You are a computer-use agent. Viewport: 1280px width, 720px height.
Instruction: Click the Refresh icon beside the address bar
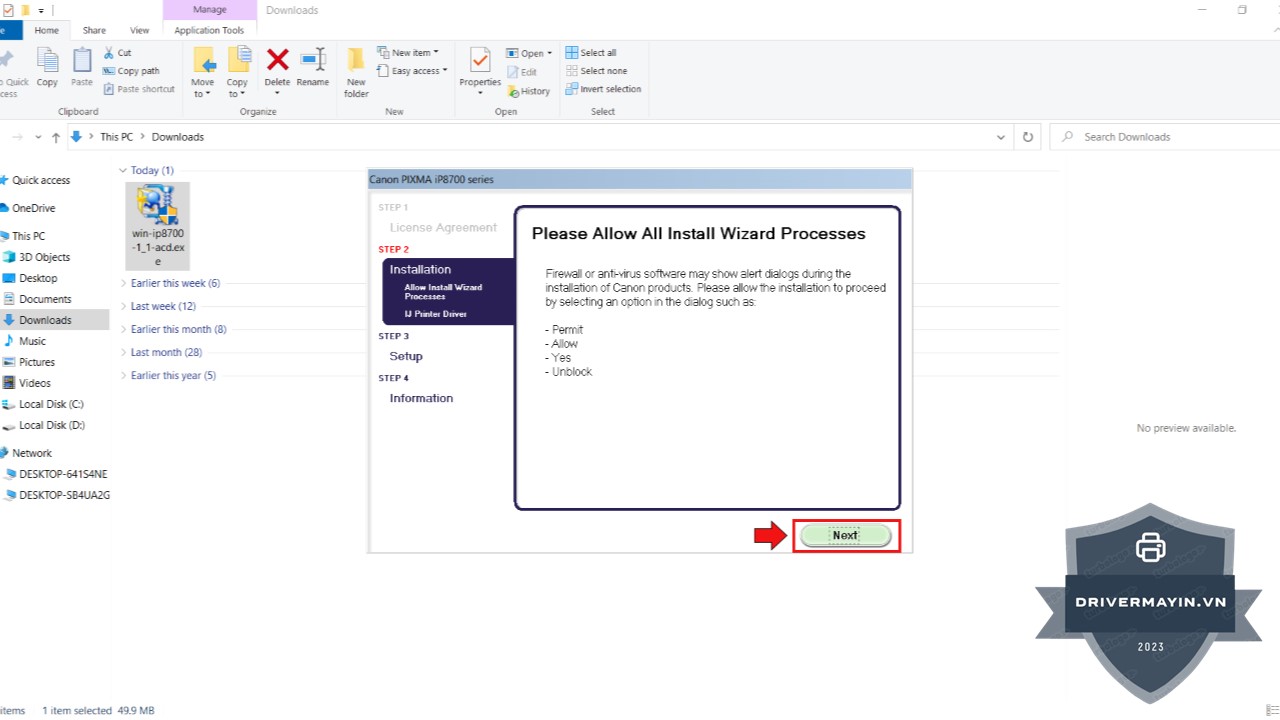pos(1027,137)
